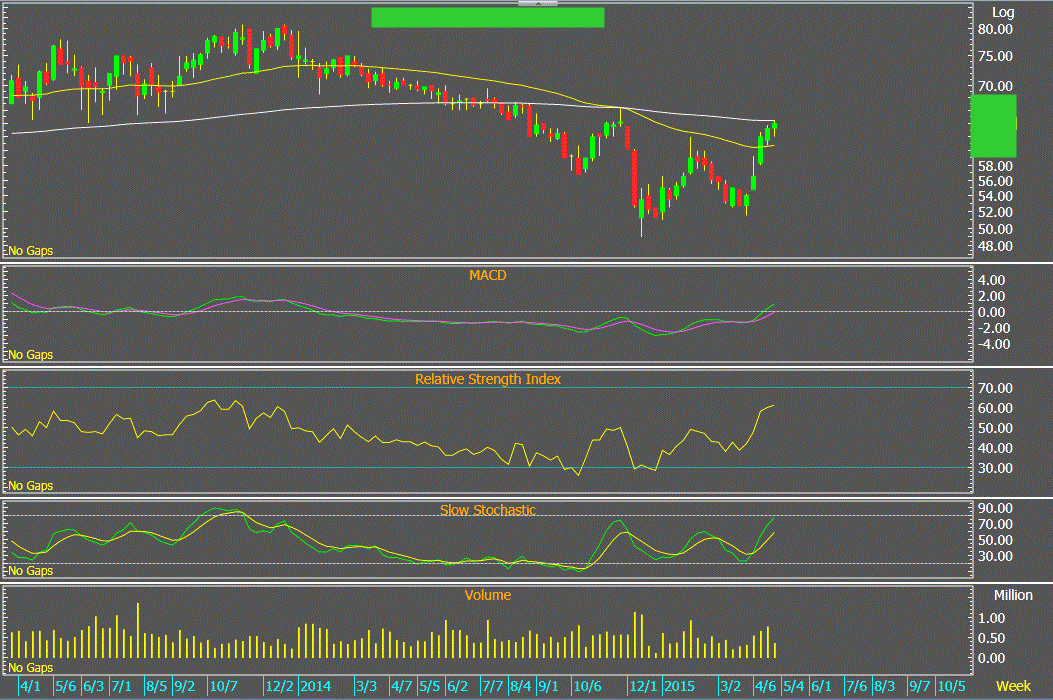Click No Gaps in the Slow Stochastic panel
This screenshot has width=1053, height=700.
coord(30,570)
